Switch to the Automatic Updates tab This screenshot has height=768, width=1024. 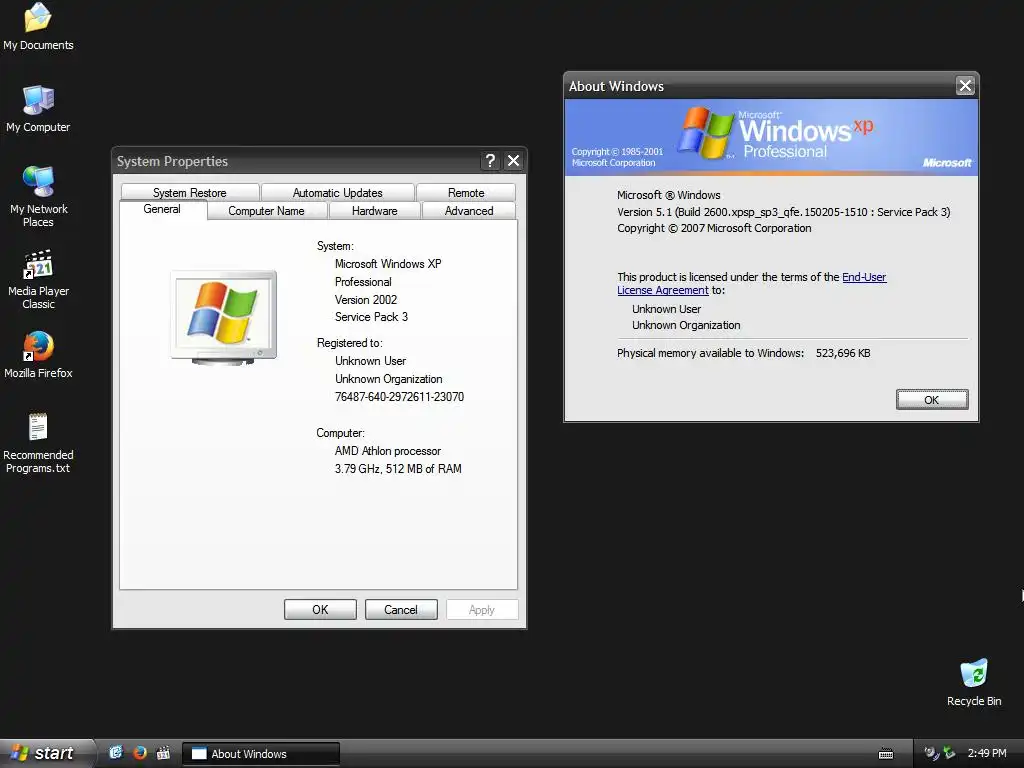click(x=338, y=193)
